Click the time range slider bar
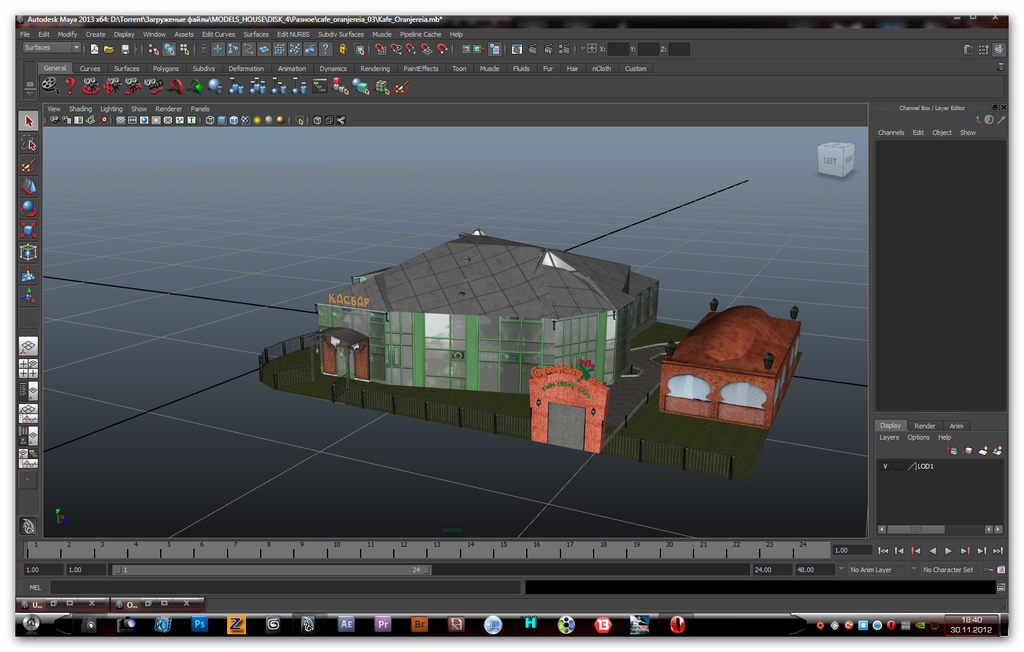The image size is (1024, 652). pos(270,569)
